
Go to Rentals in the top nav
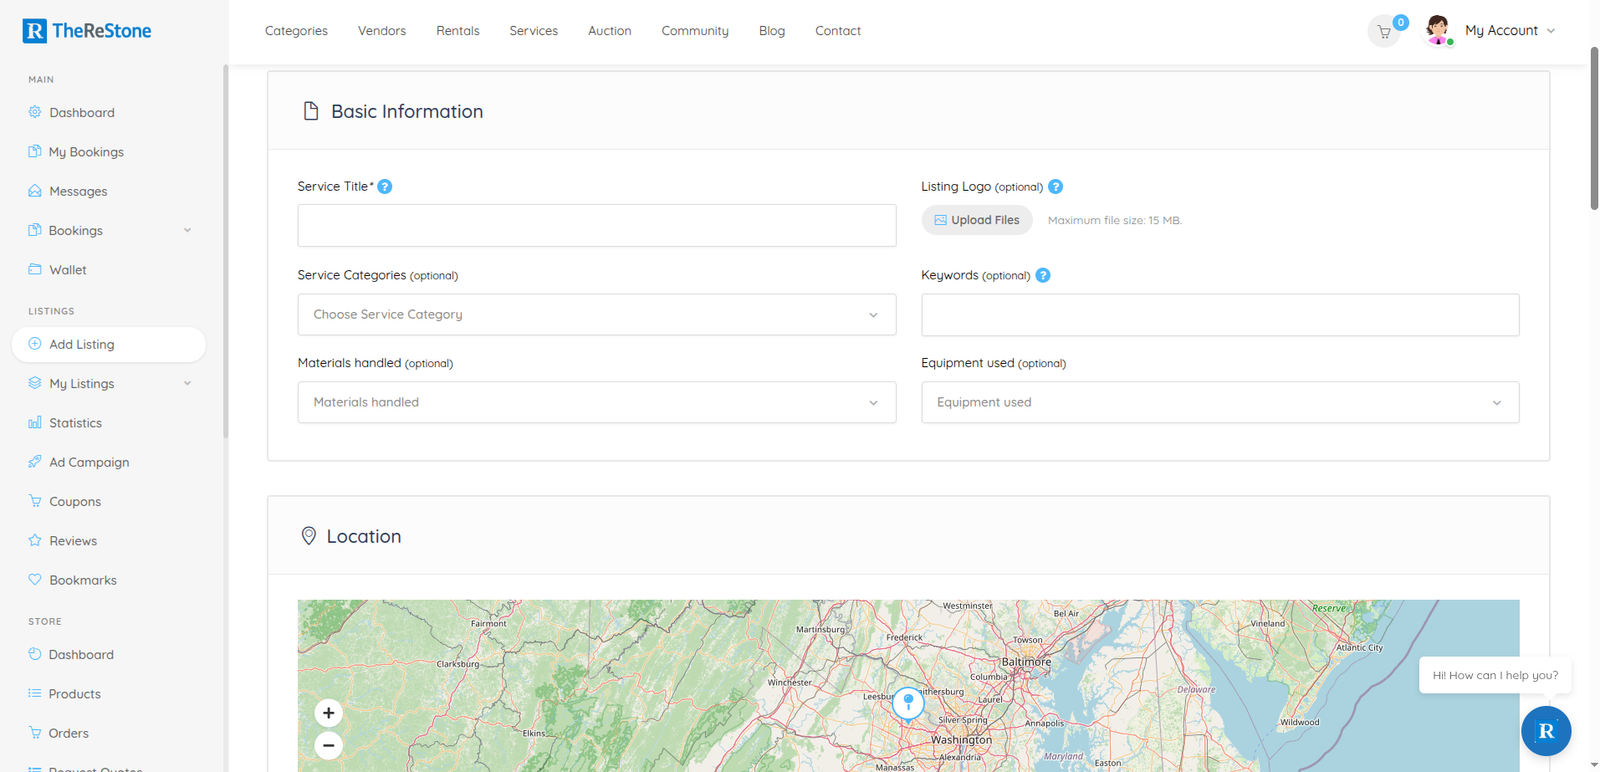[x=458, y=31]
